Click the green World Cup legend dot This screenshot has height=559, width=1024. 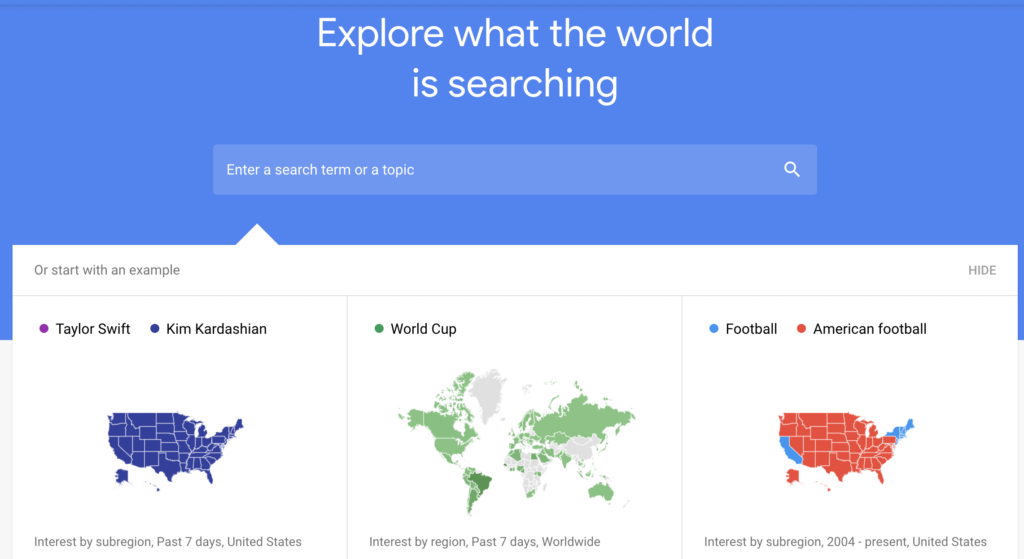pos(379,328)
